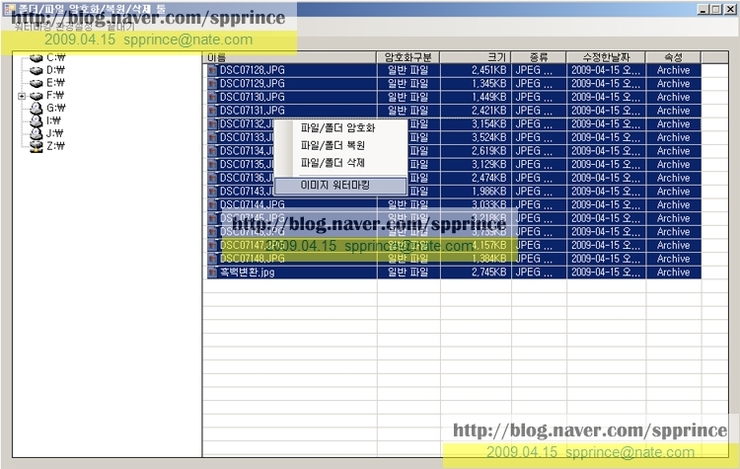Viewport: 740px width, 469px height.
Task: Click 일반 파일 in the 흑백변환.jpg row
Action: click(x=408, y=272)
